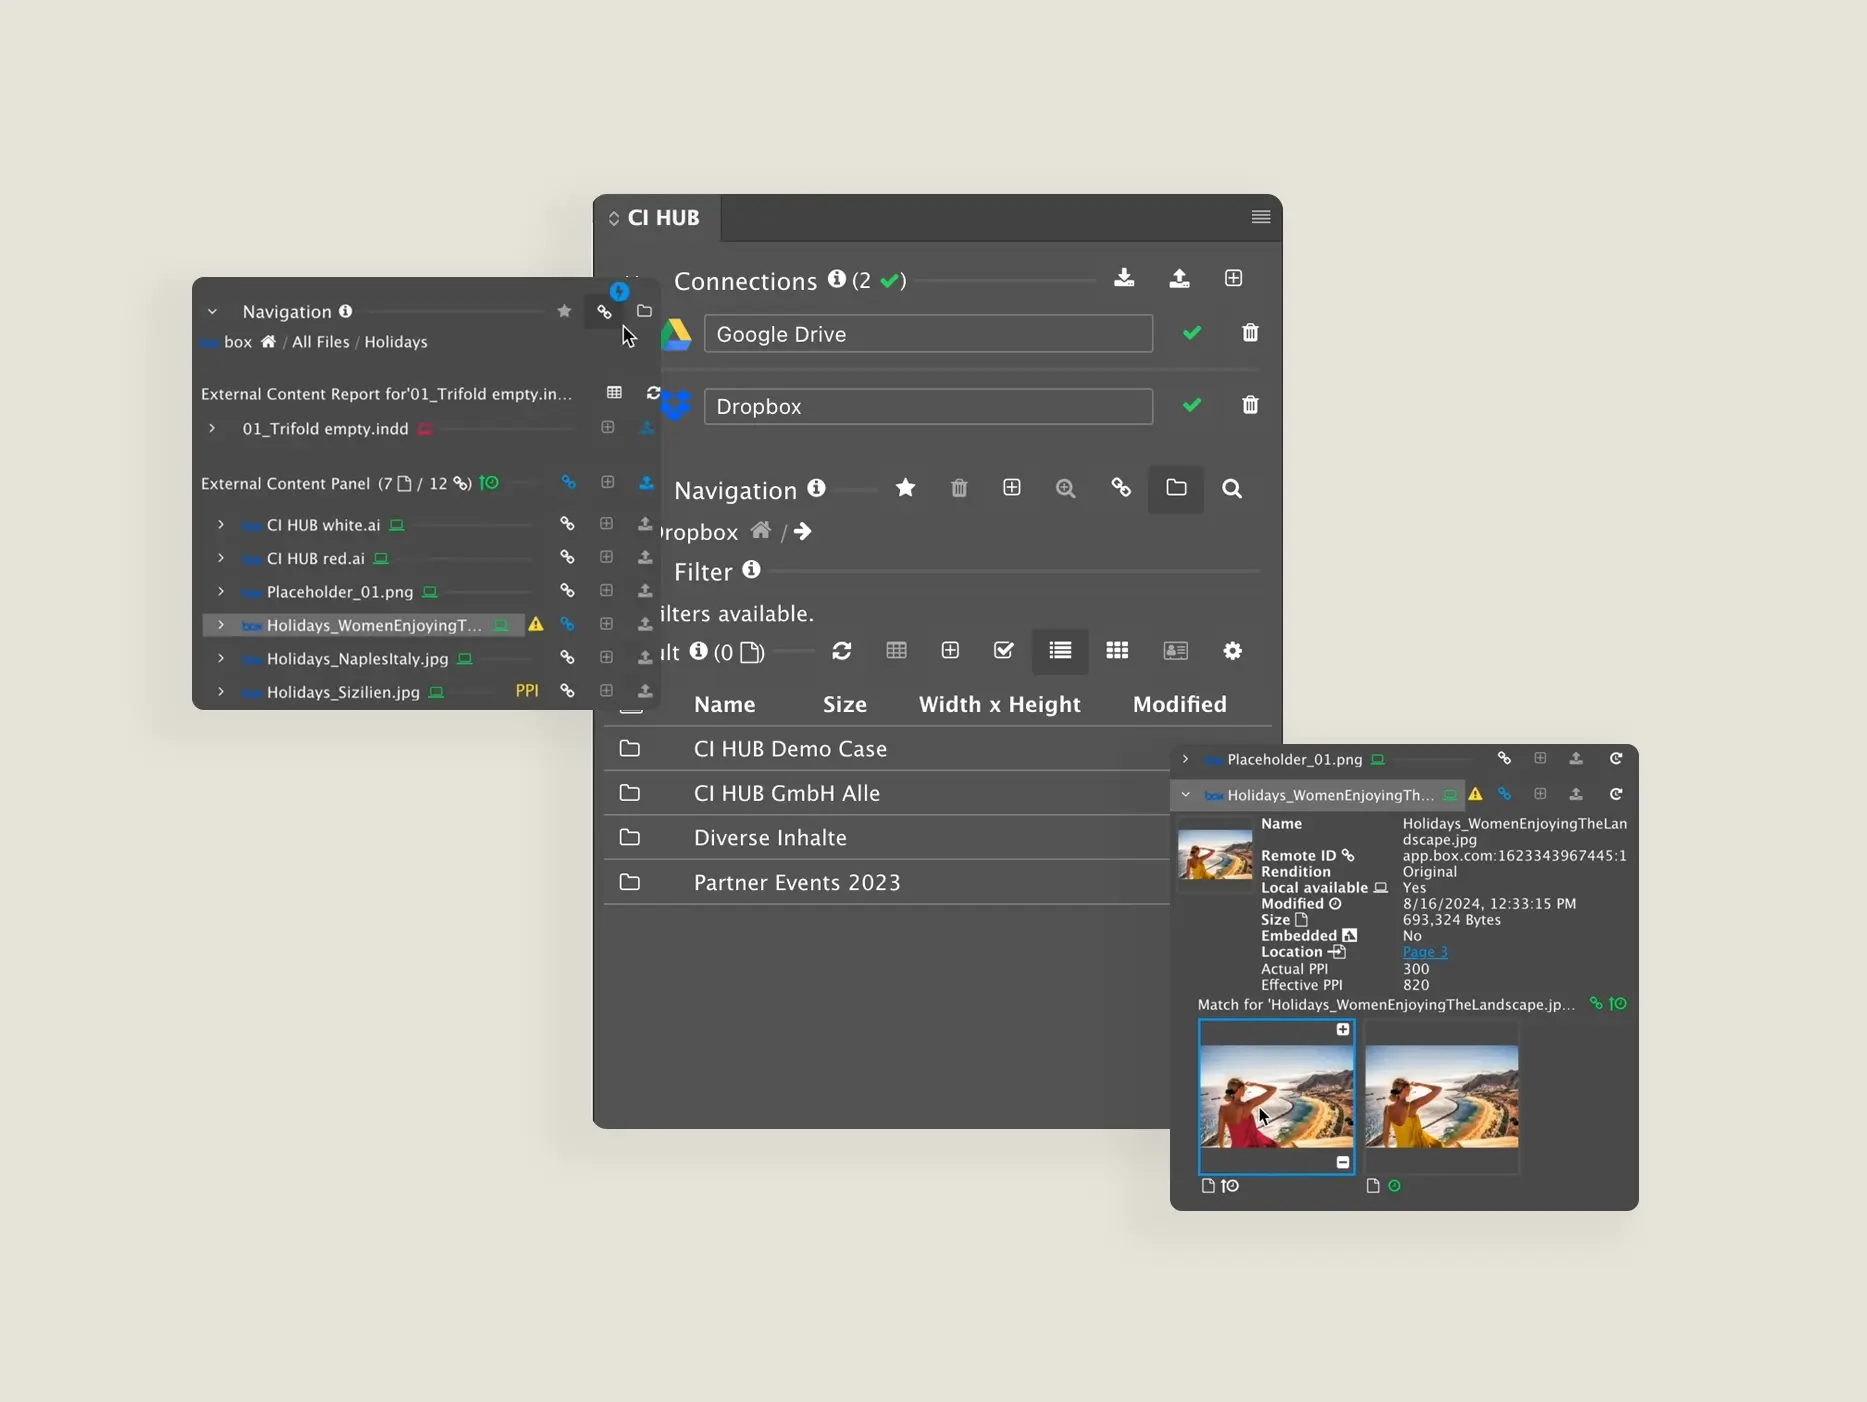Viewport: 1867px width, 1402px height.
Task: Expand the CI HUB red.ai row
Action: point(221,558)
